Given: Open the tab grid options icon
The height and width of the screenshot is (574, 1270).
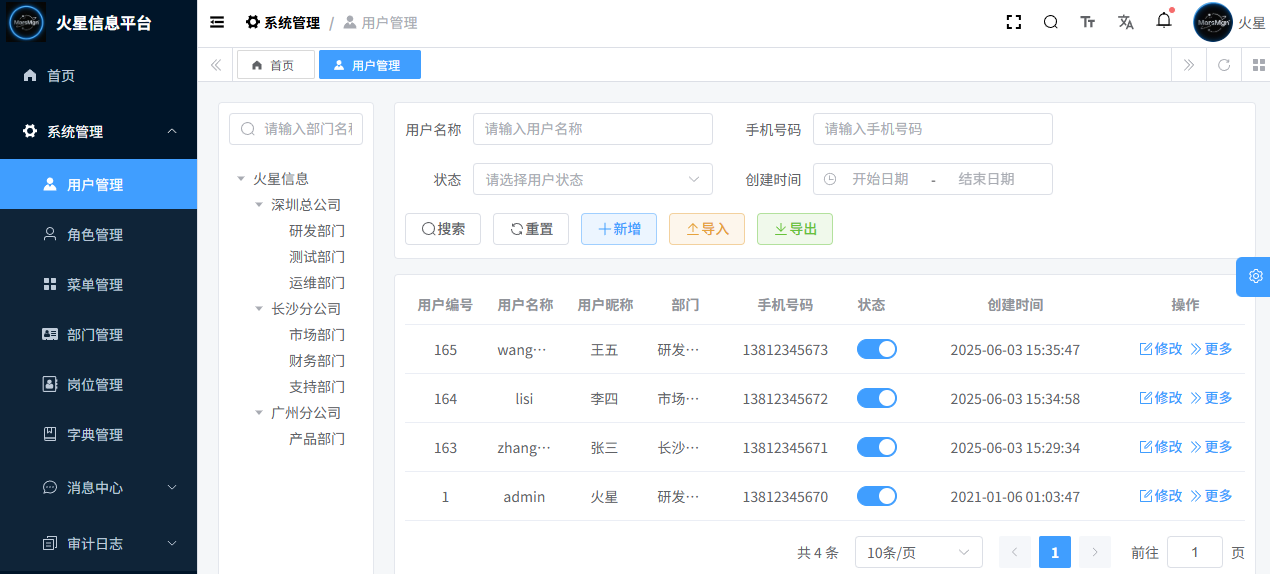Looking at the screenshot, I should coord(1259,65).
